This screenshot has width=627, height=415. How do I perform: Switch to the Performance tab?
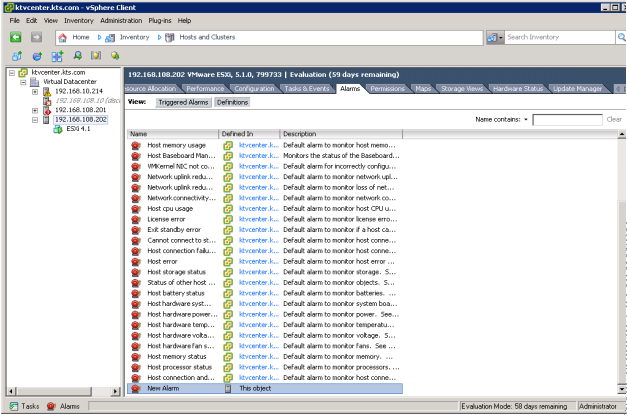[205, 89]
